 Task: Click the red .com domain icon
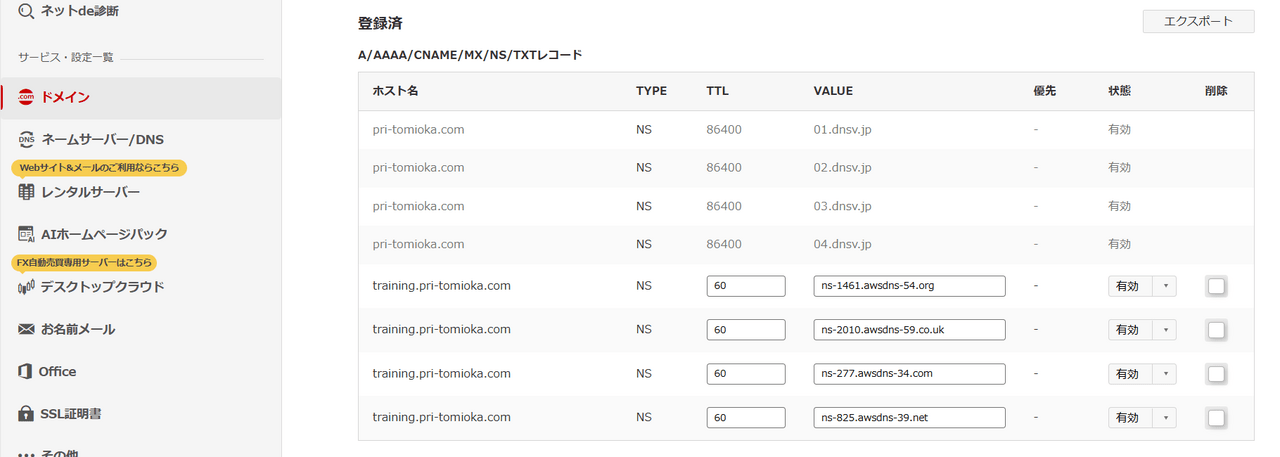point(26,97)
